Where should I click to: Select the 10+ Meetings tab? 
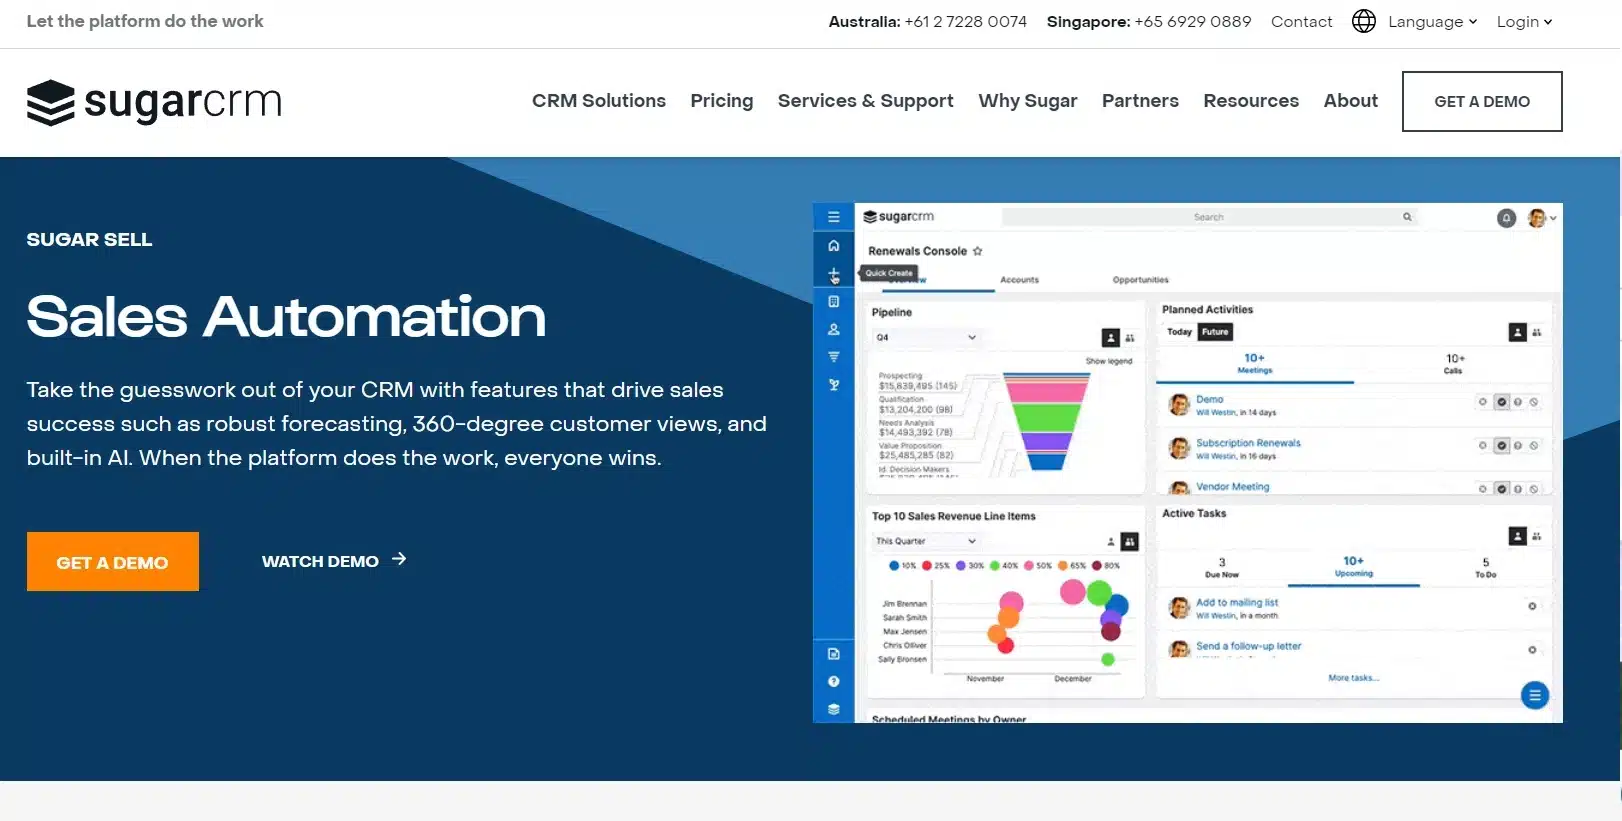pyautogui.click(x=1254, y=363)
